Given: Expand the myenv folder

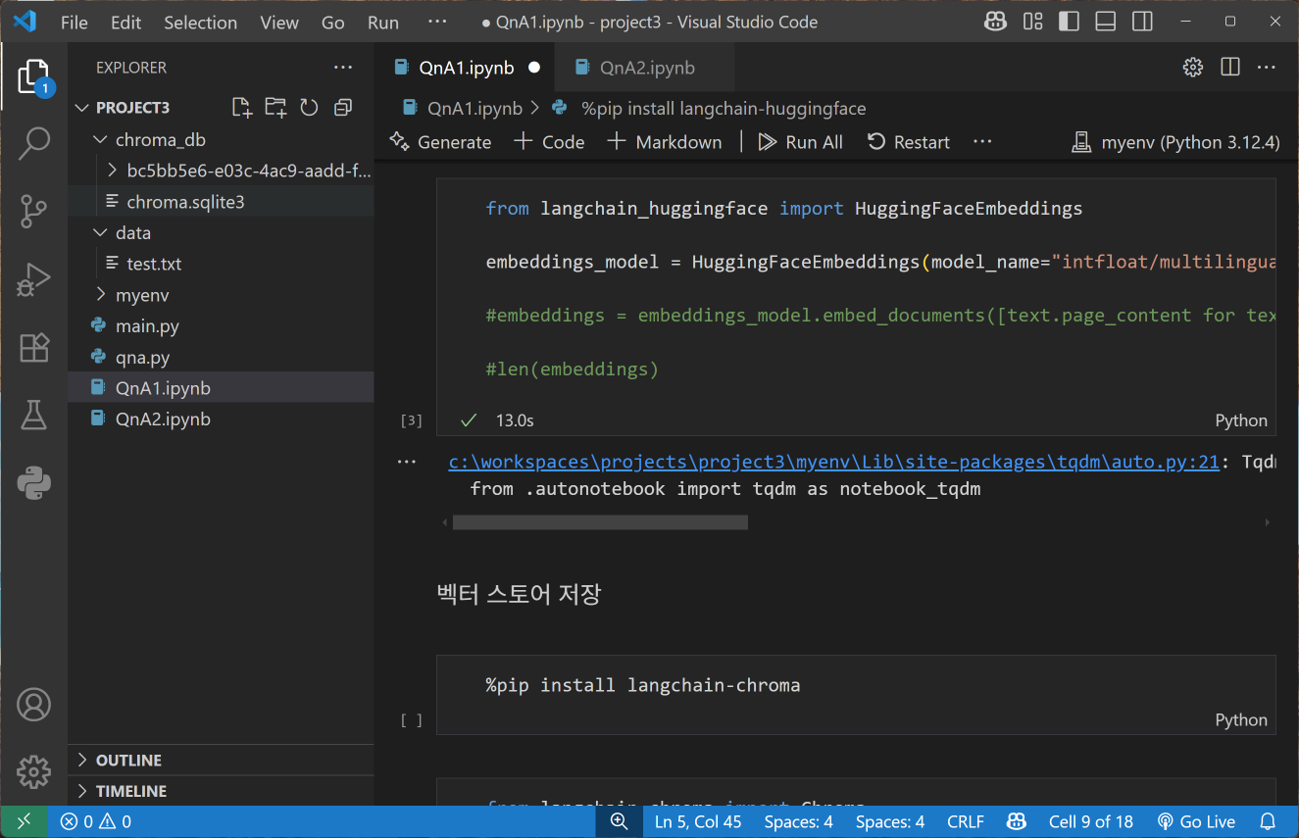Looking at the screenshot, I should pyautogui.click(x=100, y=294).
